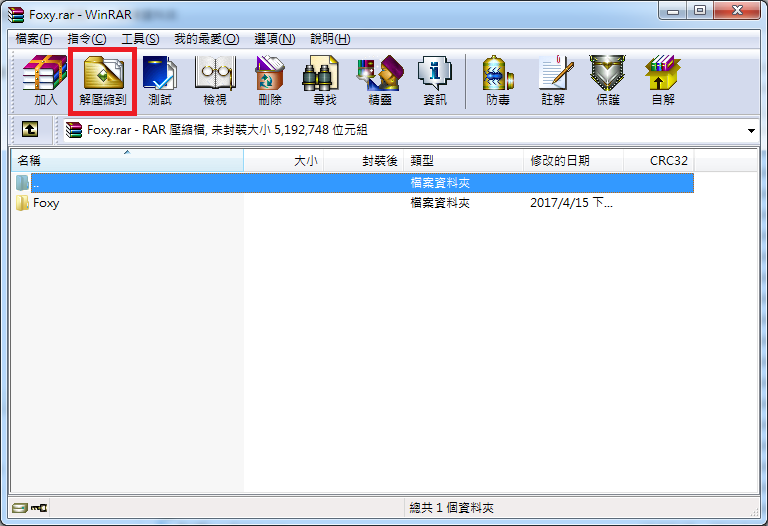
Task: Click 檔案資料夾 in the selected ".." row
Action: pyautogui.click(x=440, y=183)
